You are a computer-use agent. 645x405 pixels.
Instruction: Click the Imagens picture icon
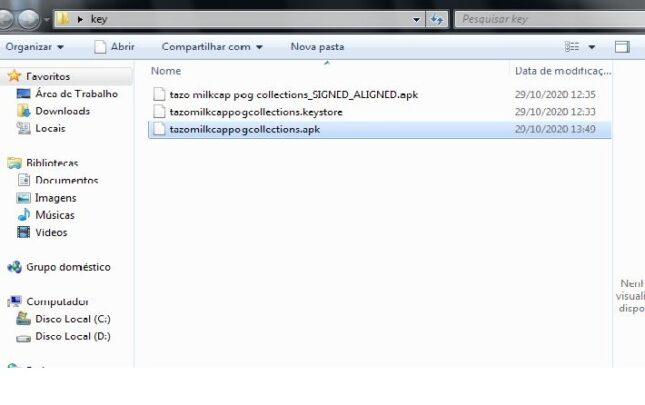tap(23, 198)
